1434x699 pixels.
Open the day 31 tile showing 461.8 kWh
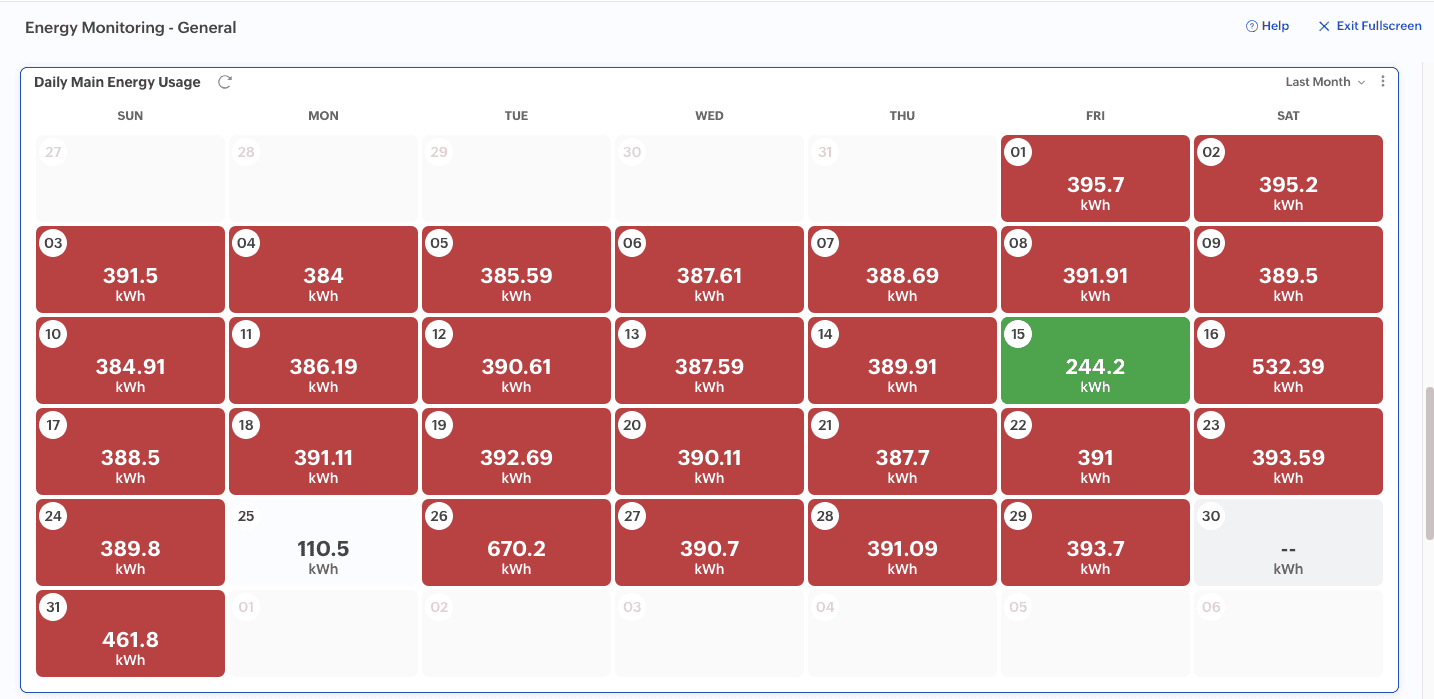click(x=130, y=634)
